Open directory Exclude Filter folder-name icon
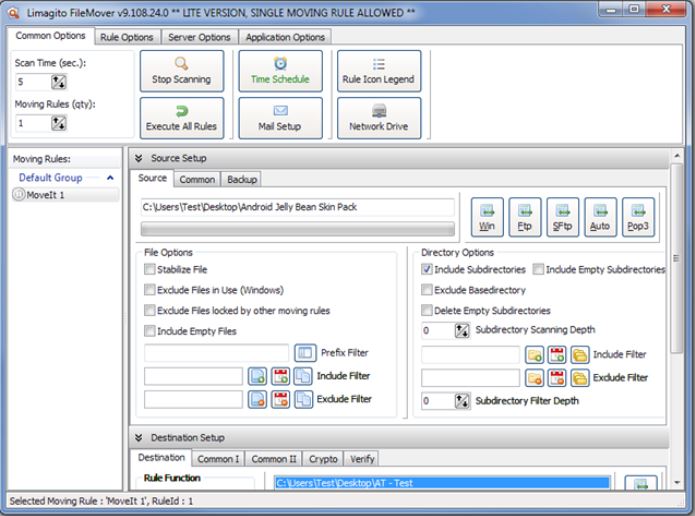Image resolution: width=695 pixels, height=516 pixels. click(x=535, y=378)
